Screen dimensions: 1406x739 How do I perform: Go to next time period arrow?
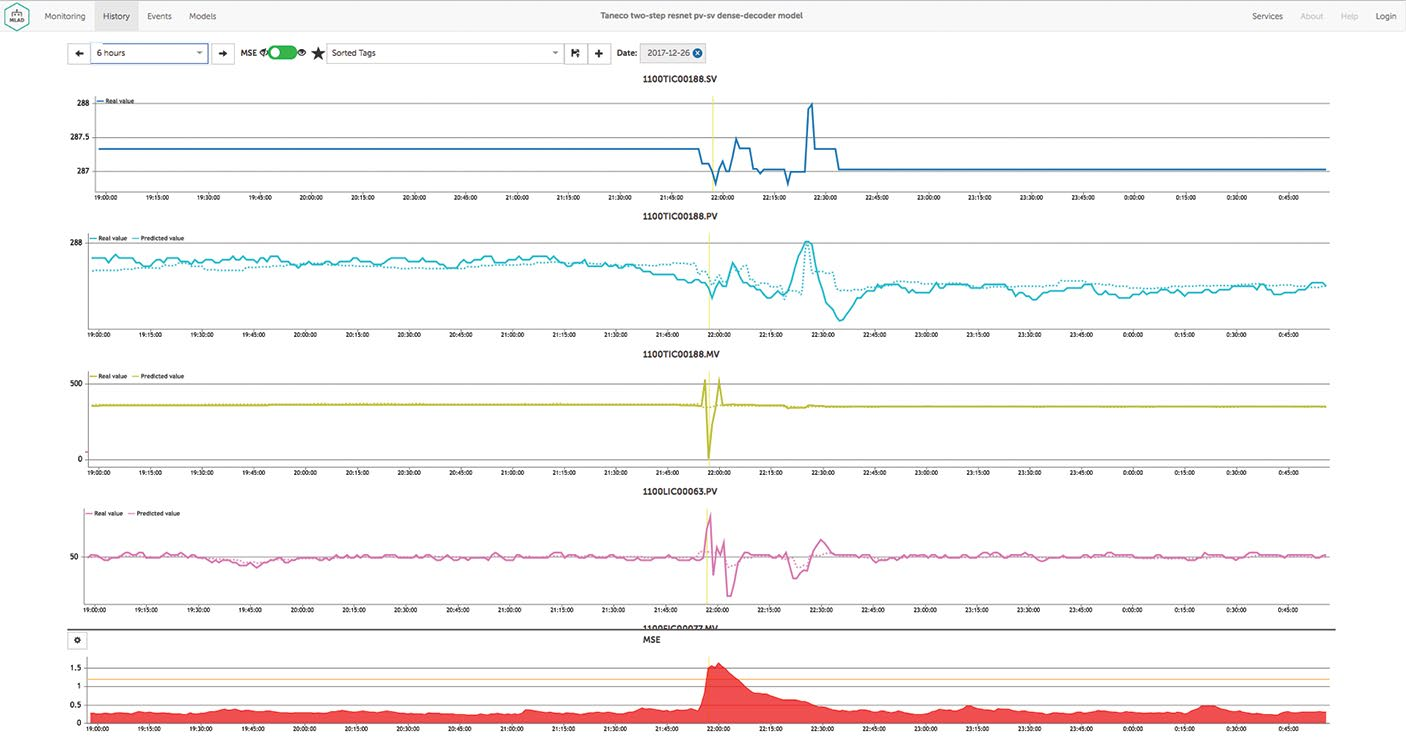point(222,53)
